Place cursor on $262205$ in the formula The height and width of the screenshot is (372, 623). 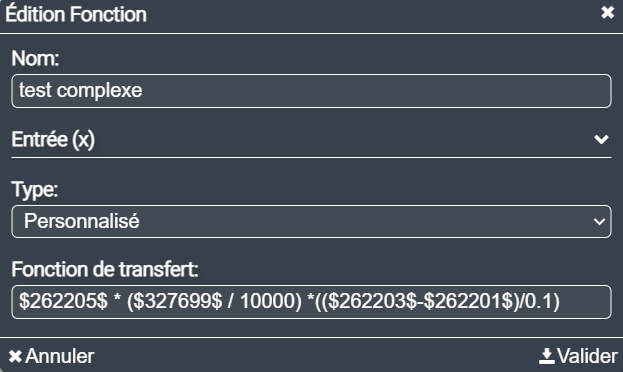pyautogui.click(x=63, y=301)
